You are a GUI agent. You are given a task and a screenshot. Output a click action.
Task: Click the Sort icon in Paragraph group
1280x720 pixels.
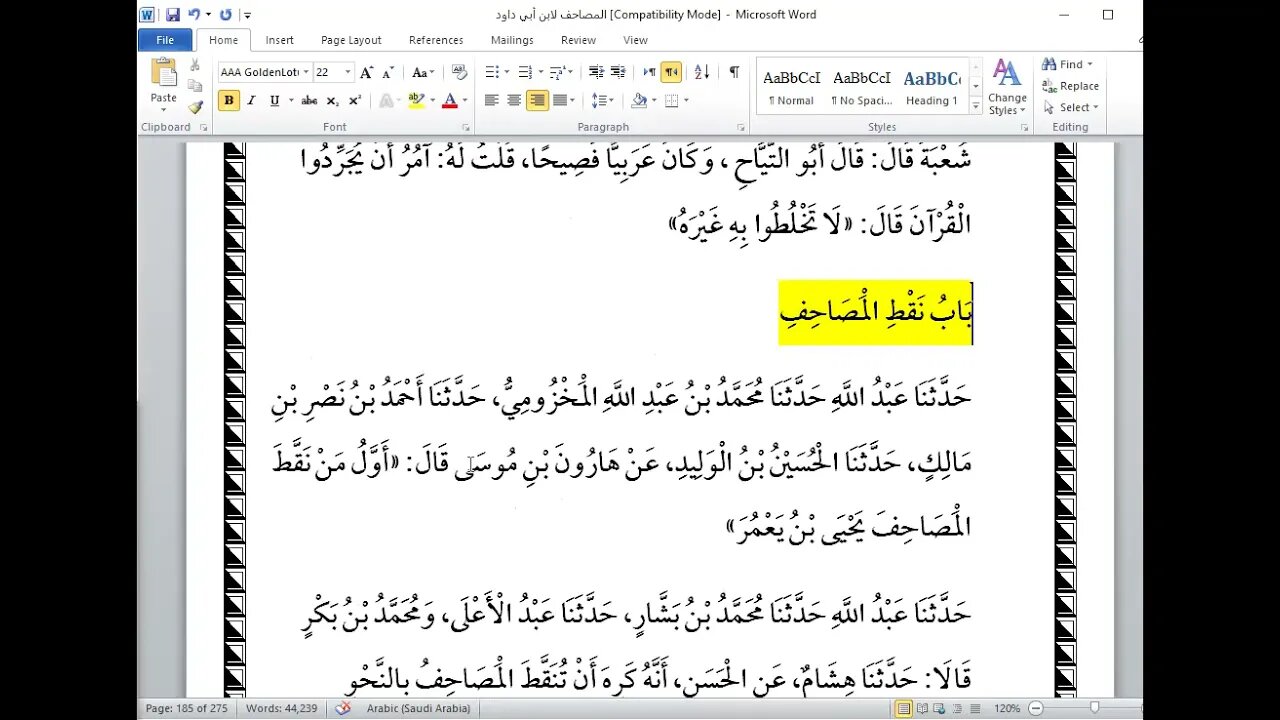click(x=701, y=72)
